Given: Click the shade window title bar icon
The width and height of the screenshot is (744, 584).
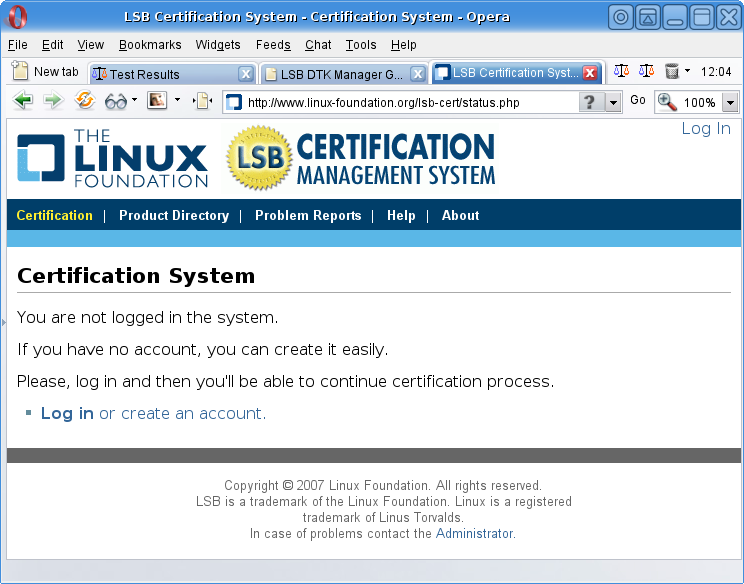Looking at the screenshot, I should 648,18.
